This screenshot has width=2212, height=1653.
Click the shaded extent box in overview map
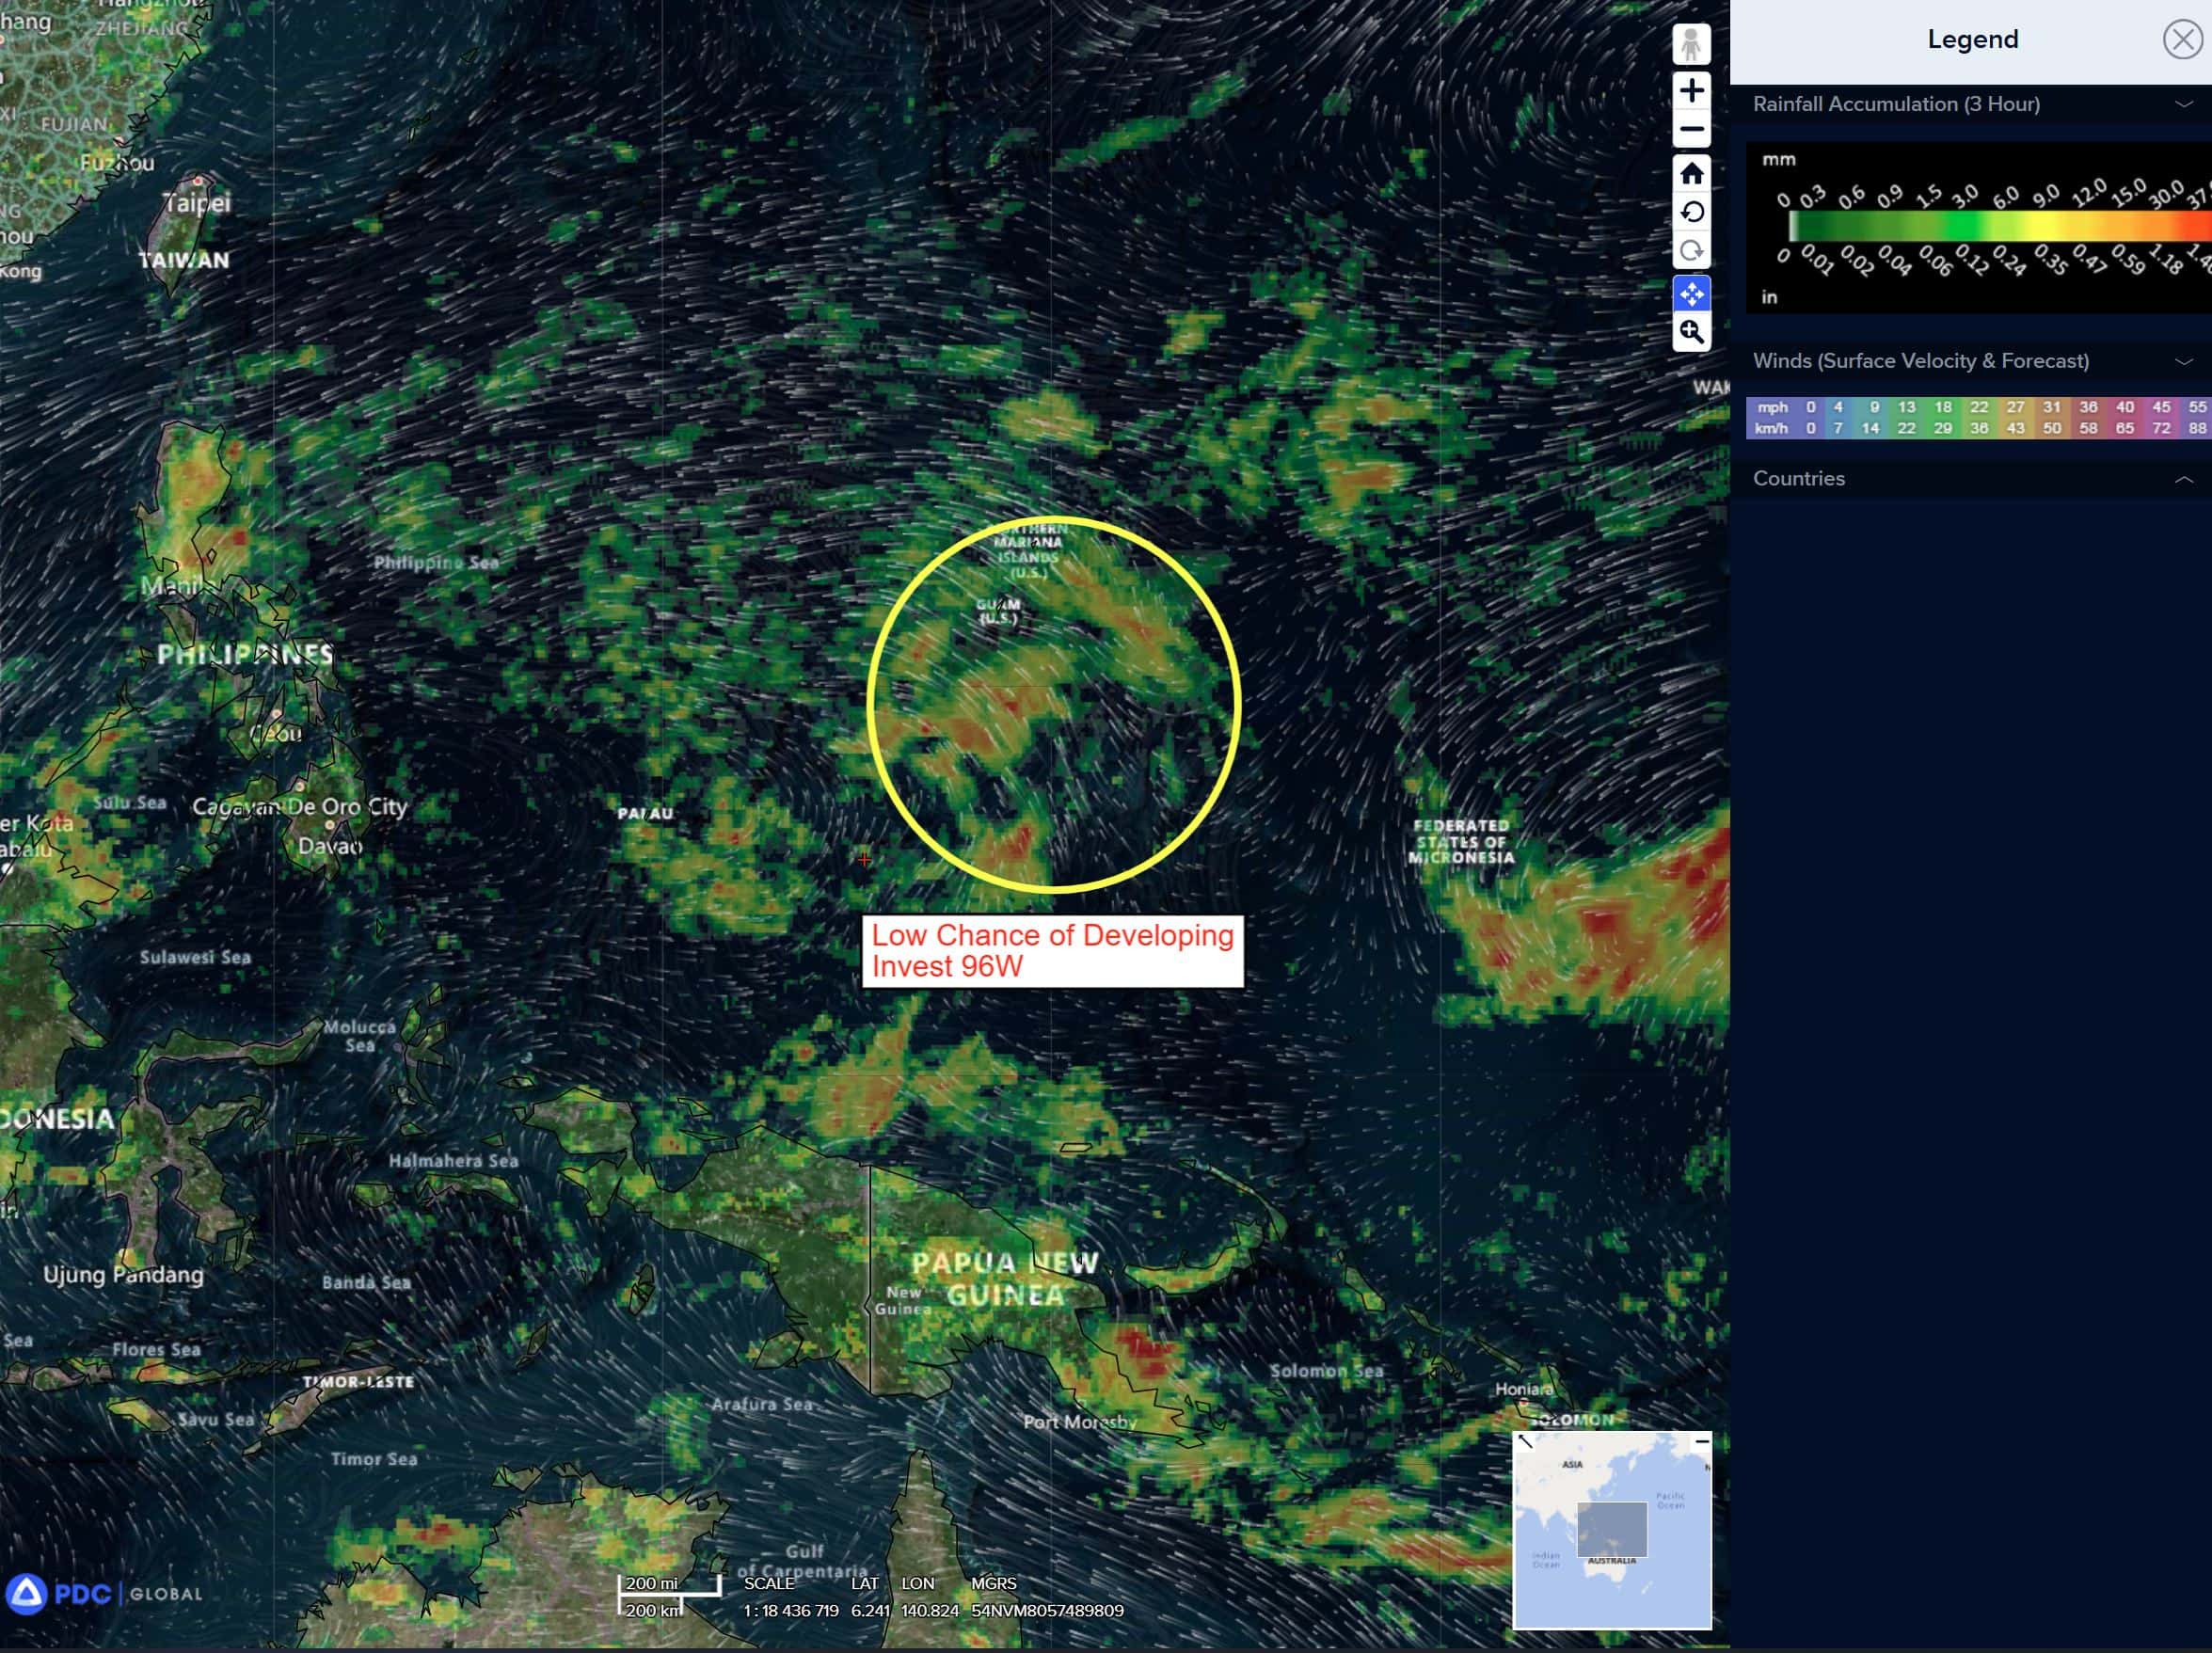click(1611, 1529)
